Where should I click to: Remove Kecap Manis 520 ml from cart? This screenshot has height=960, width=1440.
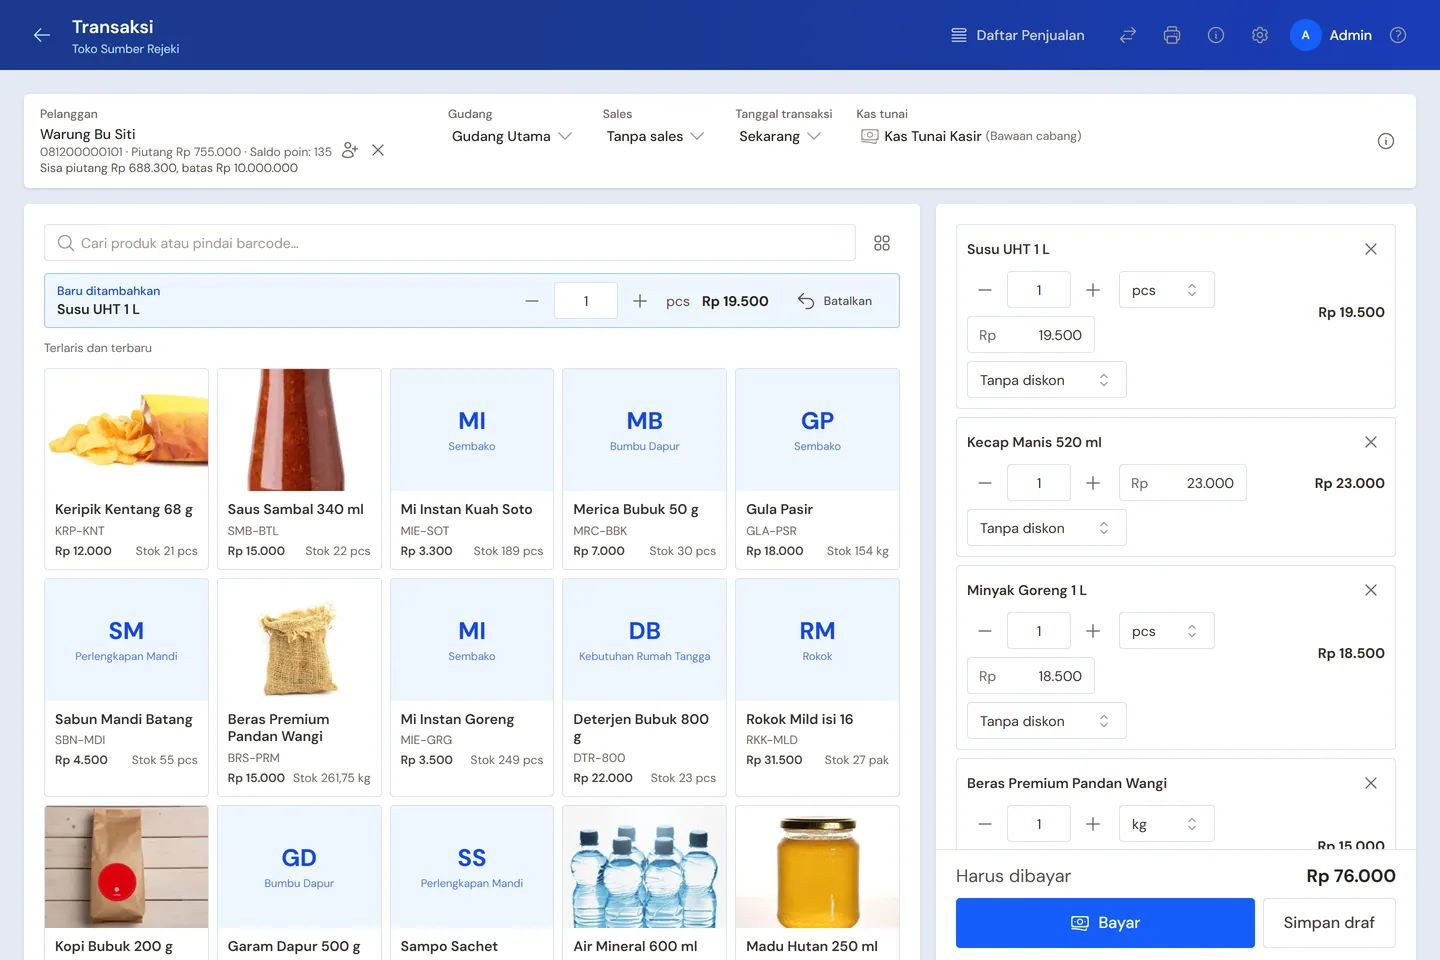coord(1371,442)
